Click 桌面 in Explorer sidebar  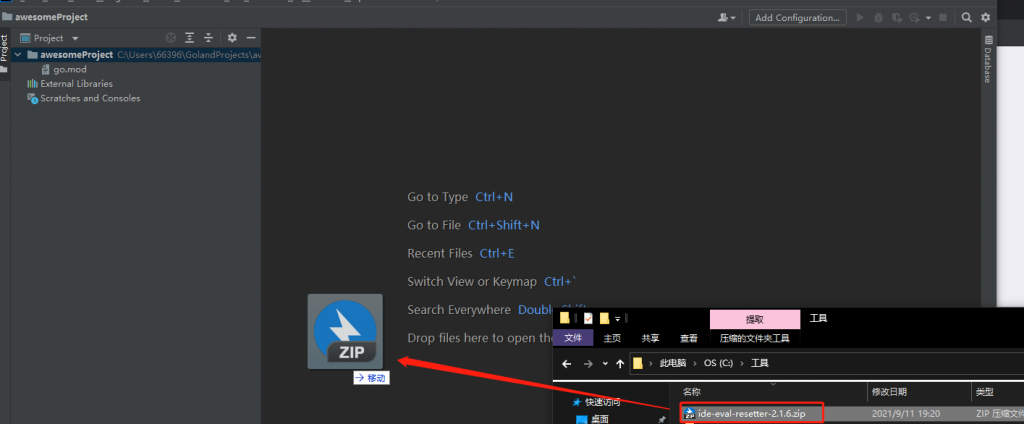600,419
